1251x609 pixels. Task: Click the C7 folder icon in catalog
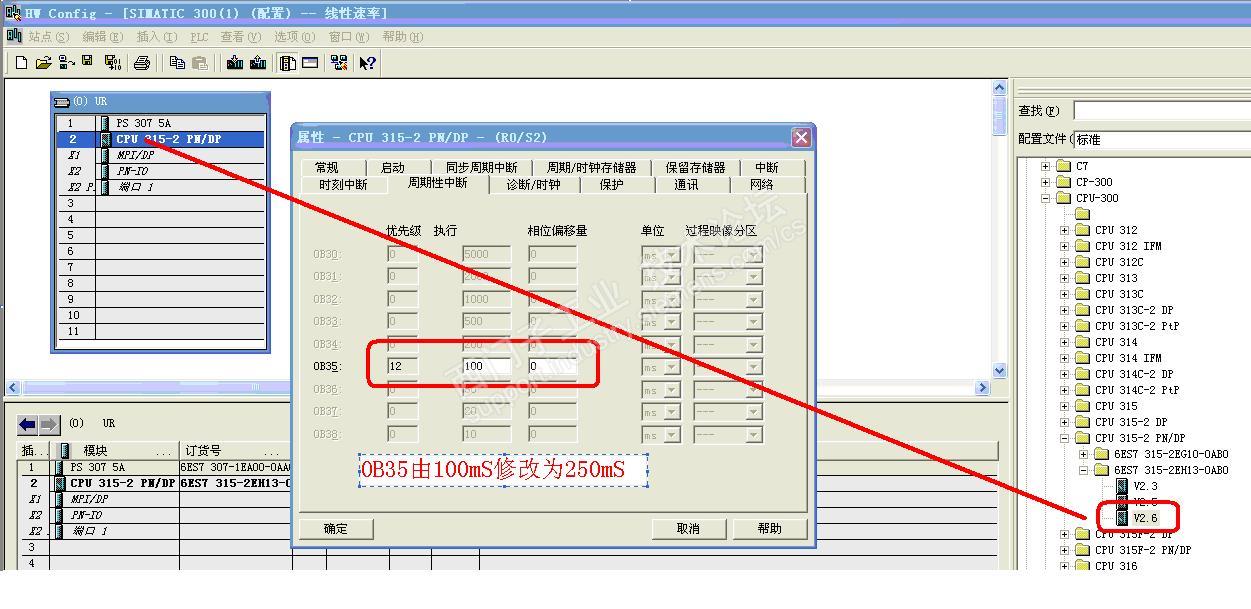[1063, 166]
